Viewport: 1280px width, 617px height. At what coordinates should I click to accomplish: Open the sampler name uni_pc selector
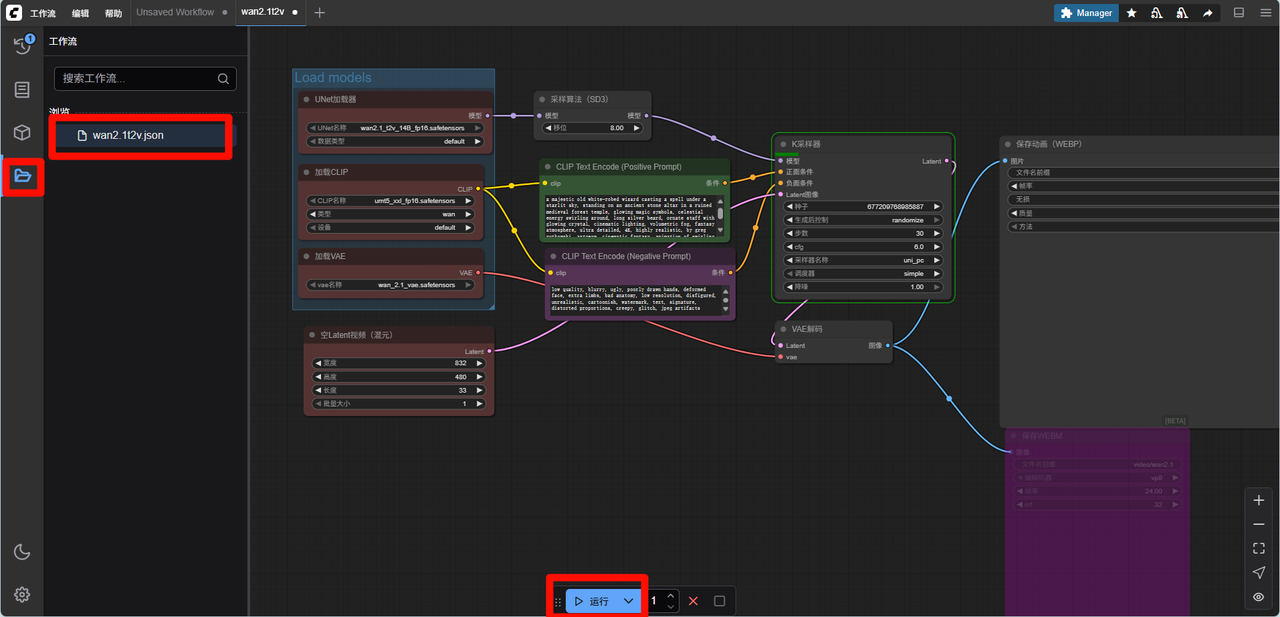point(863,260)
